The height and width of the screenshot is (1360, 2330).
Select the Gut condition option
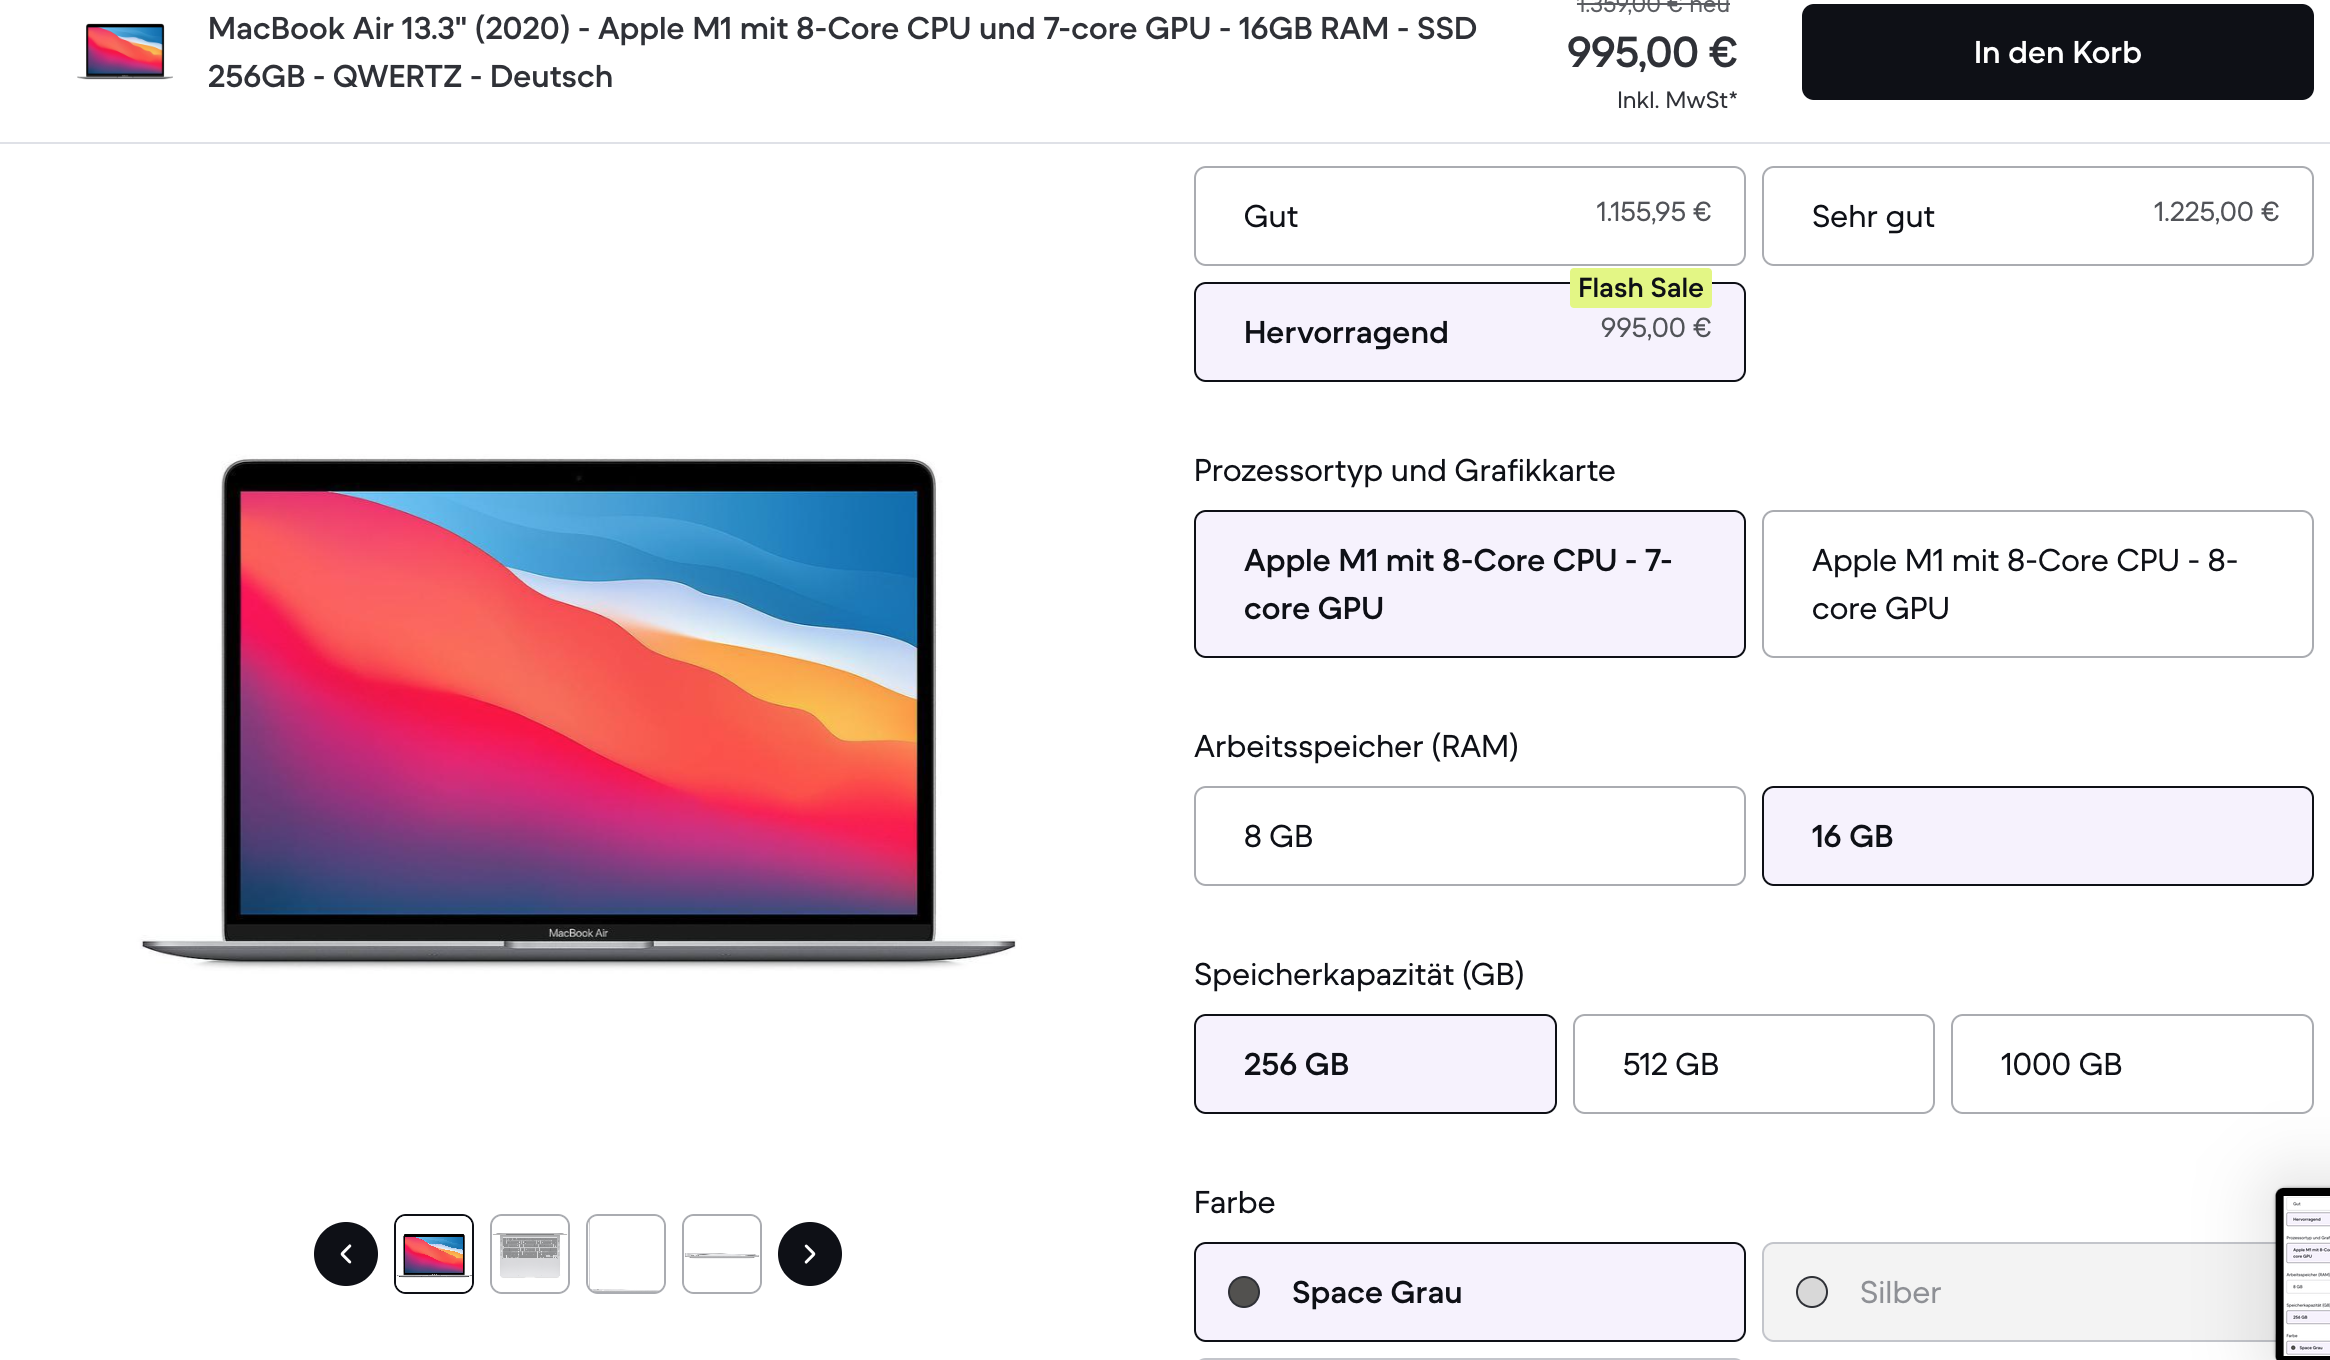click(1469, 216)
